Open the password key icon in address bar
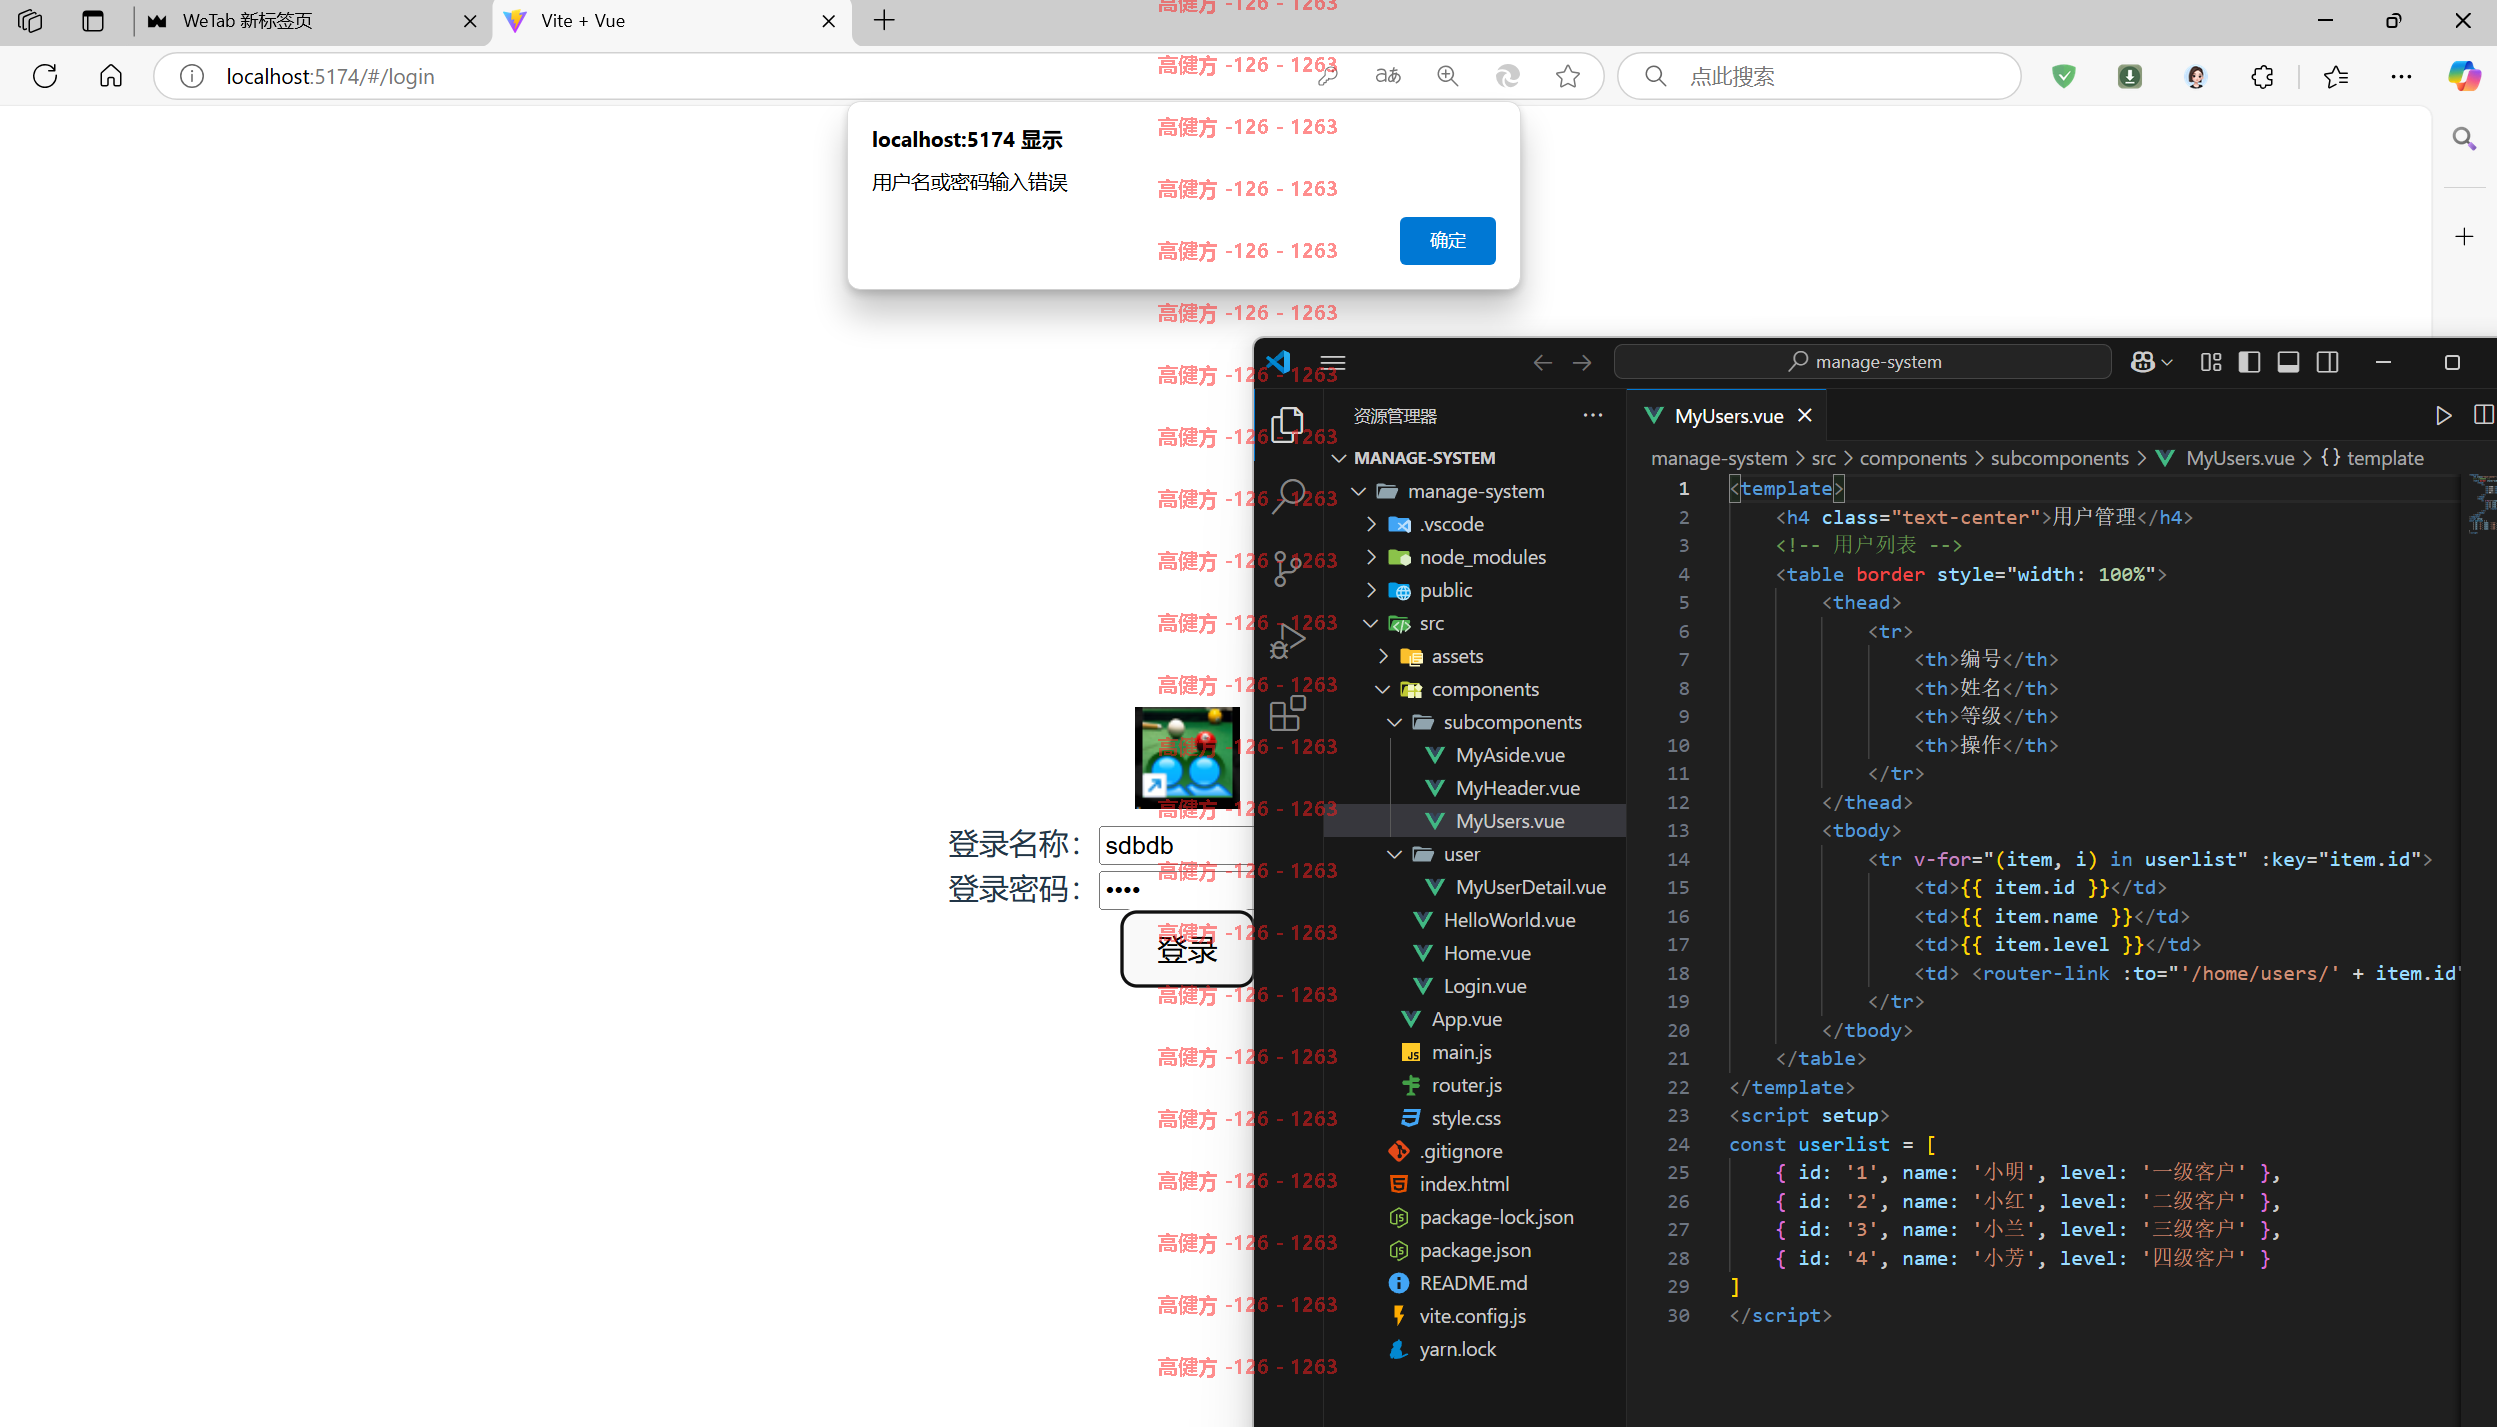The height and width of the screenshot is (1427, 2497). pos(1328,76)
